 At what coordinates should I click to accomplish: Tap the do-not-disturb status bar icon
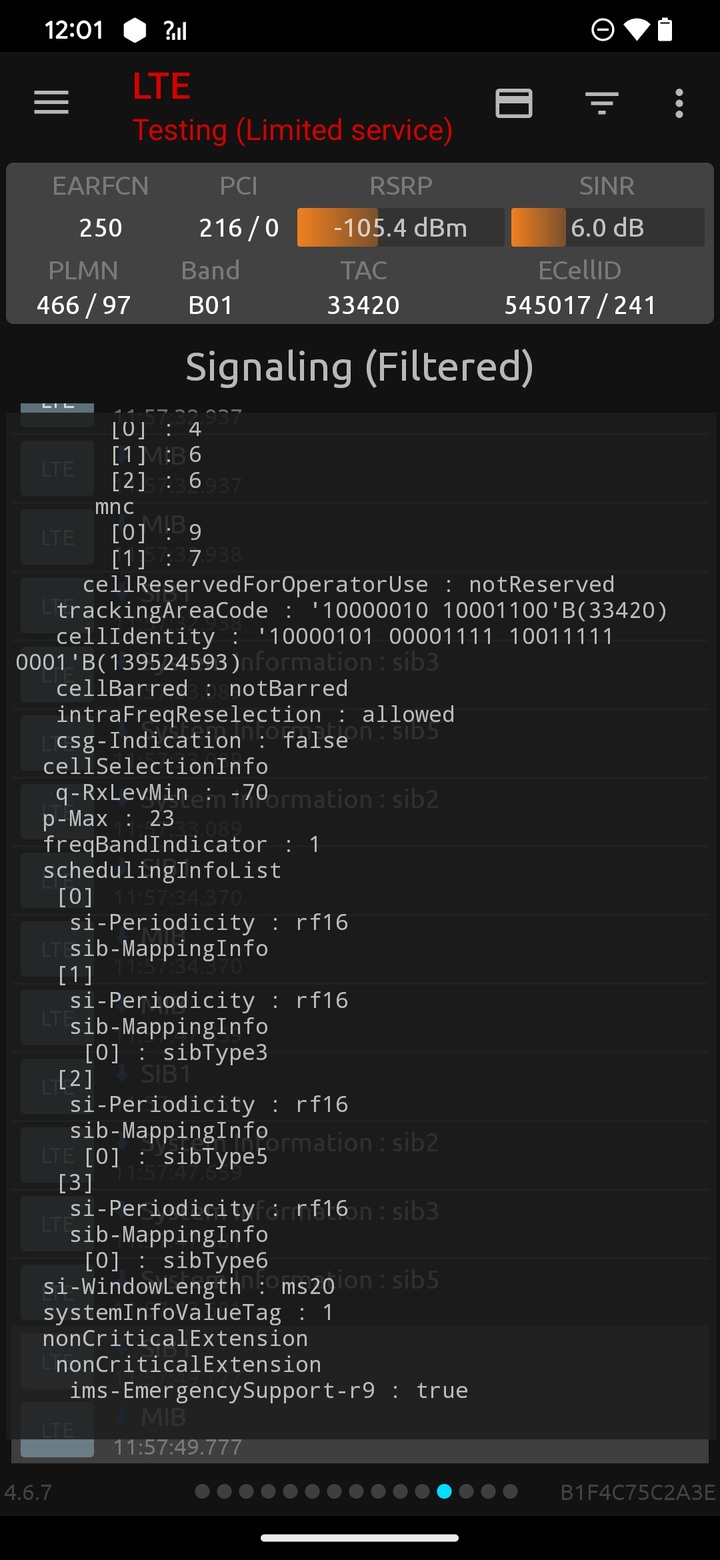click(603, 30)
